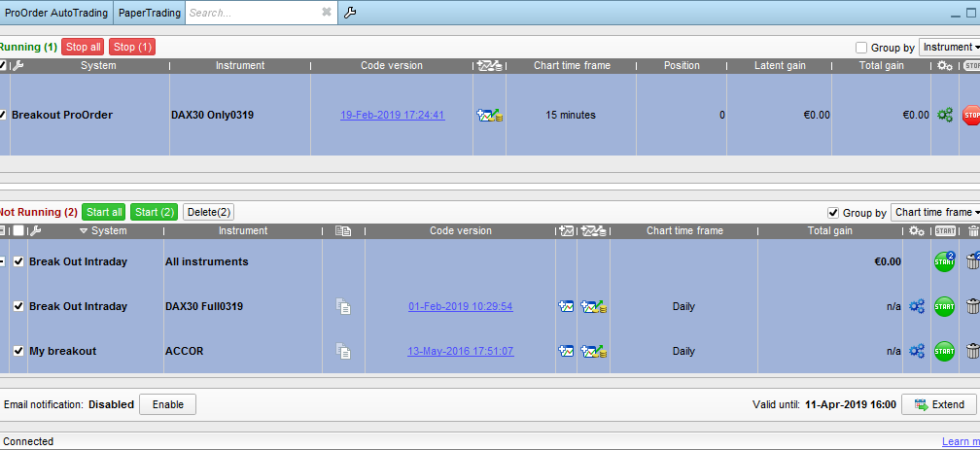
Task: Open add-chart icon for DAX30 Full0319 row
Action: [x=566, y=306]
